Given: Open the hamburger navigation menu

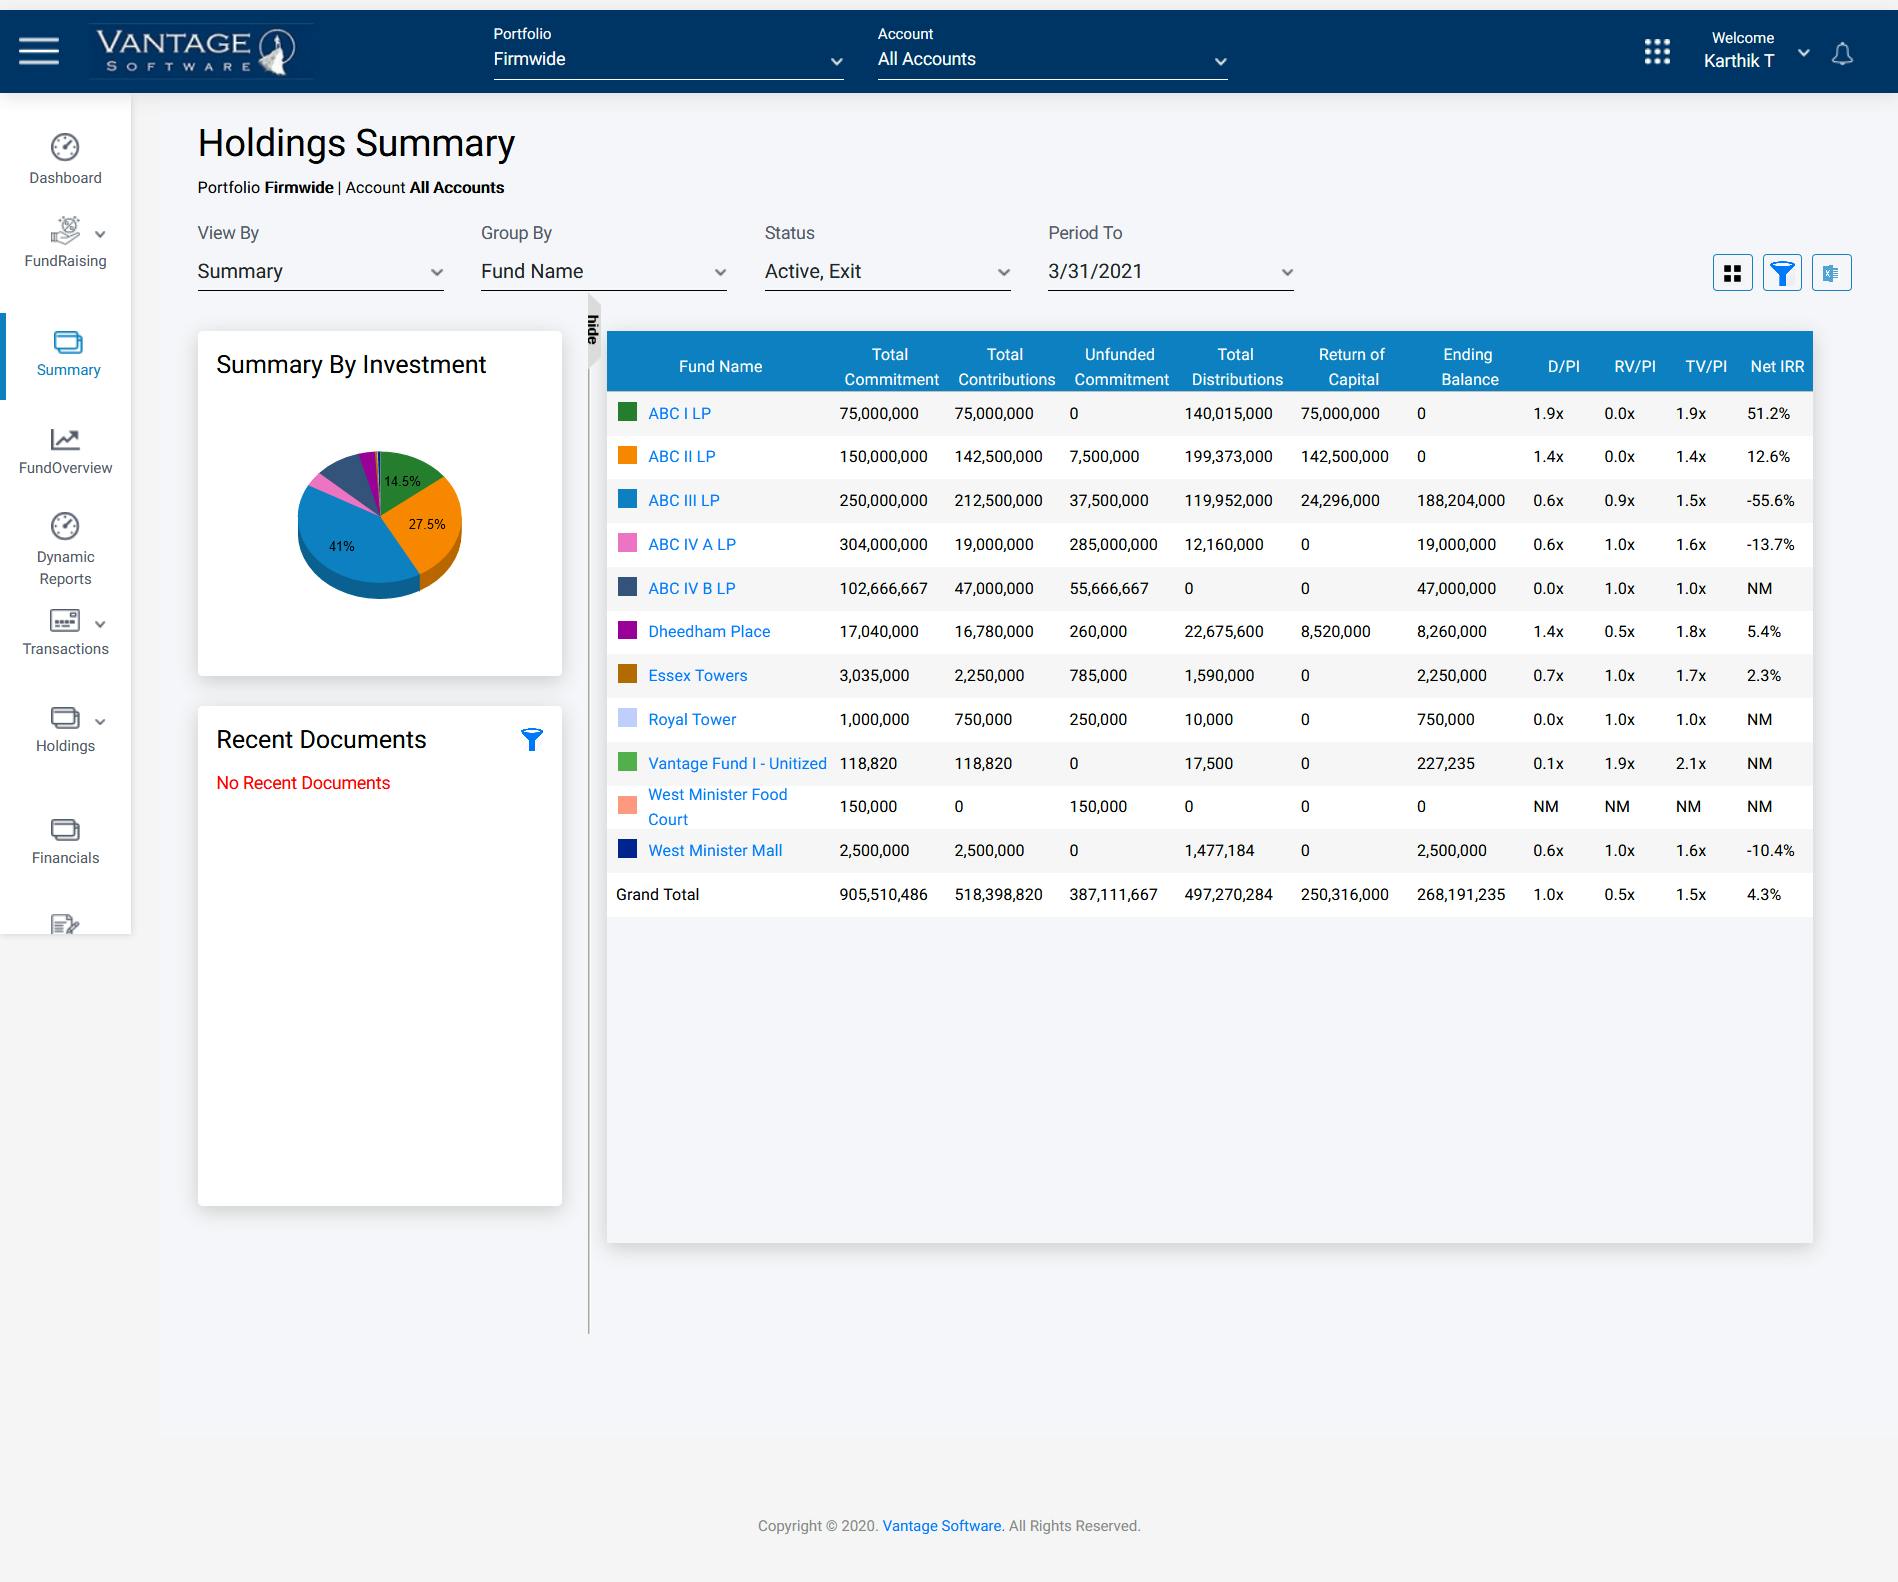Looking at the screenshot, I should click(x=40, y=51).
